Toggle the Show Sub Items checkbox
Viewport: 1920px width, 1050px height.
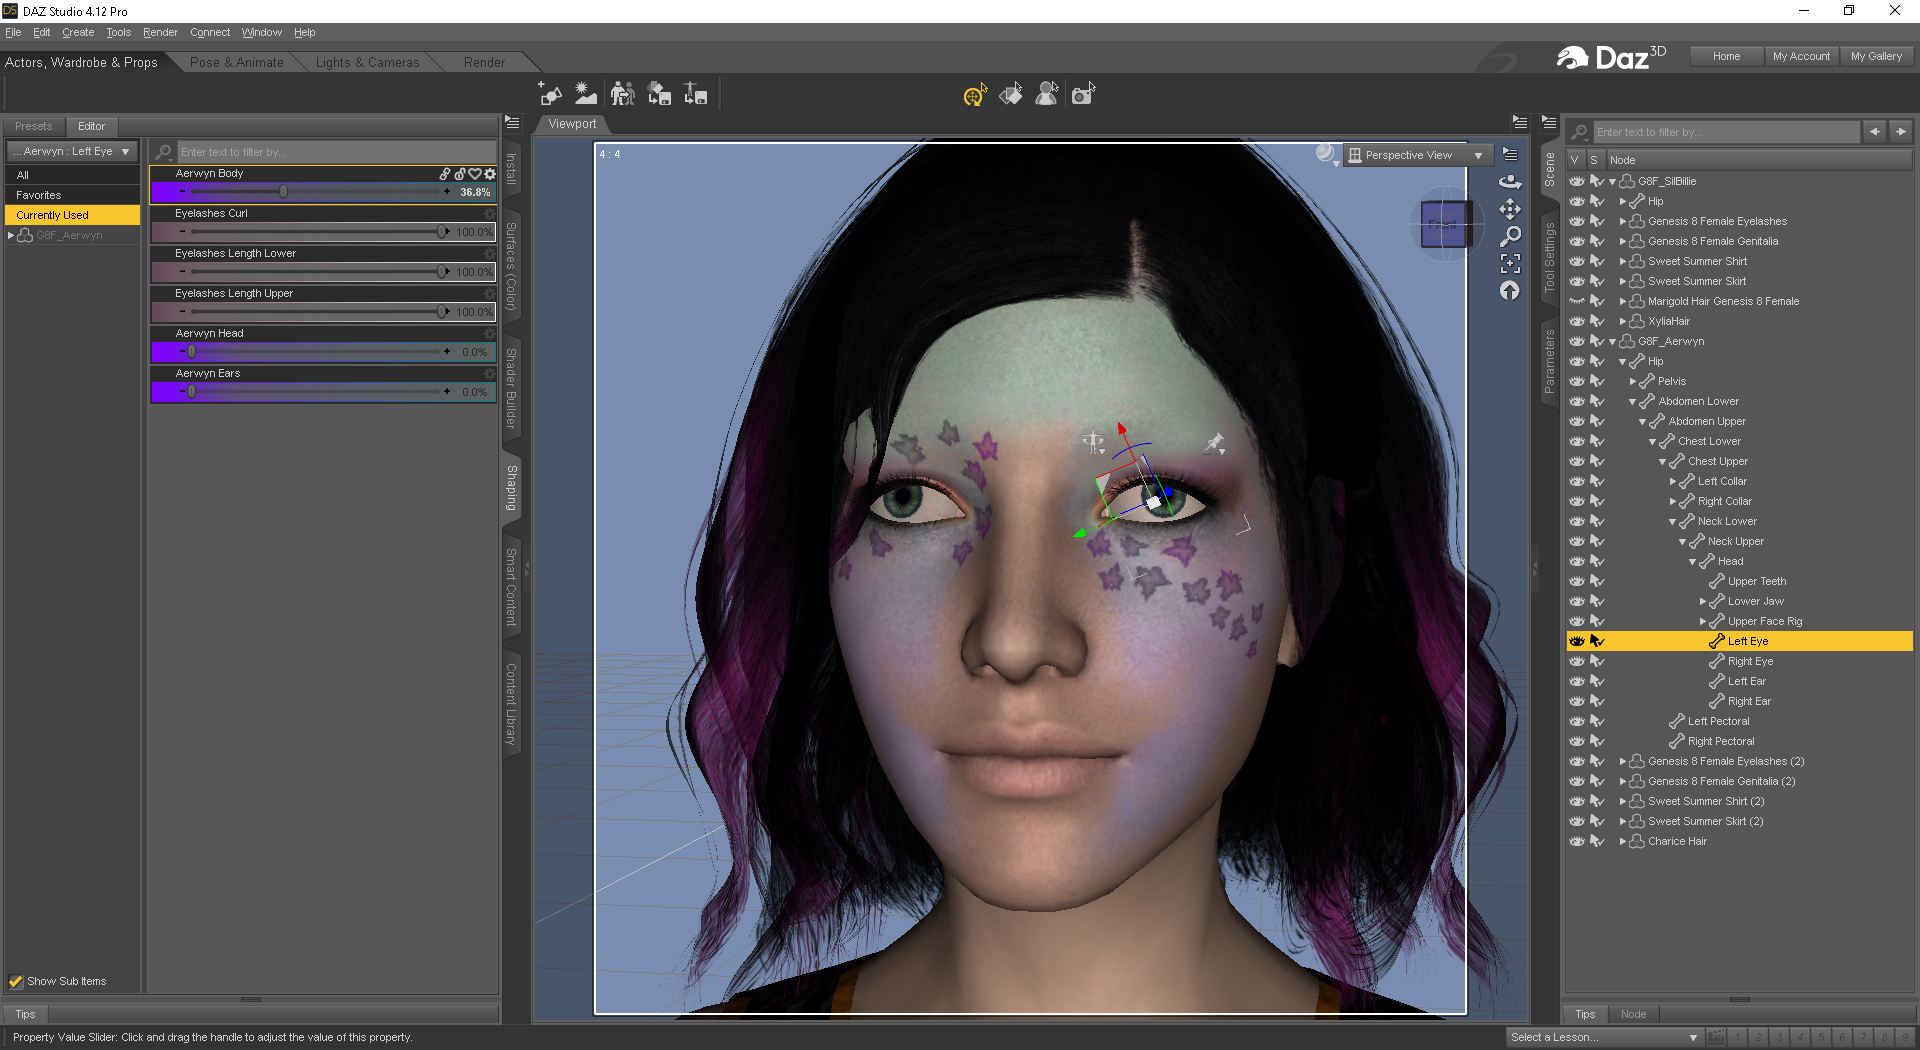(16, 981)
